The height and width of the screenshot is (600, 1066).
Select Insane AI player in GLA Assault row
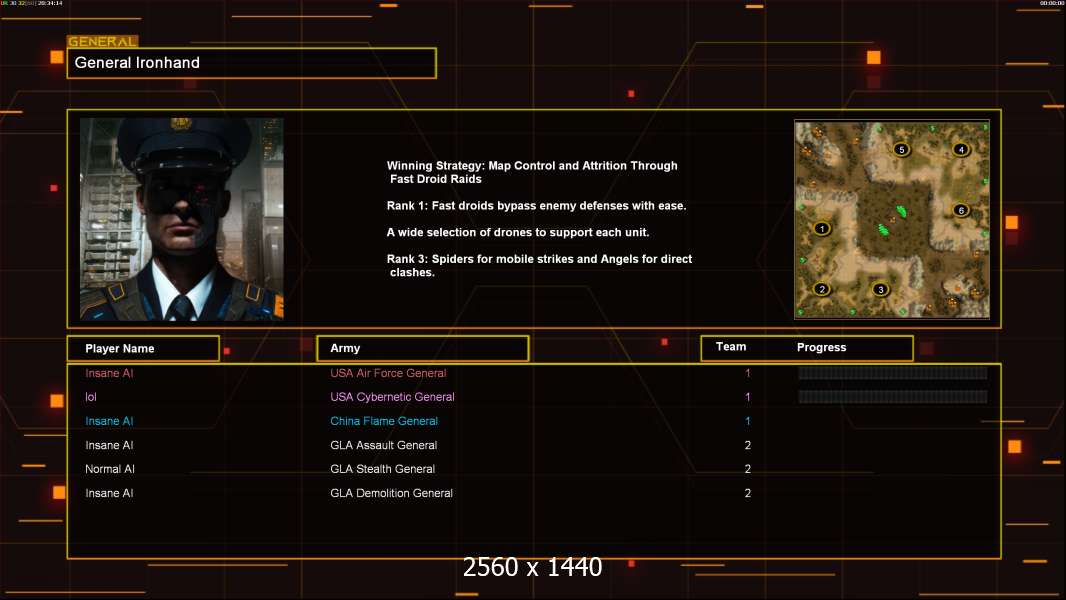(109, 445)
